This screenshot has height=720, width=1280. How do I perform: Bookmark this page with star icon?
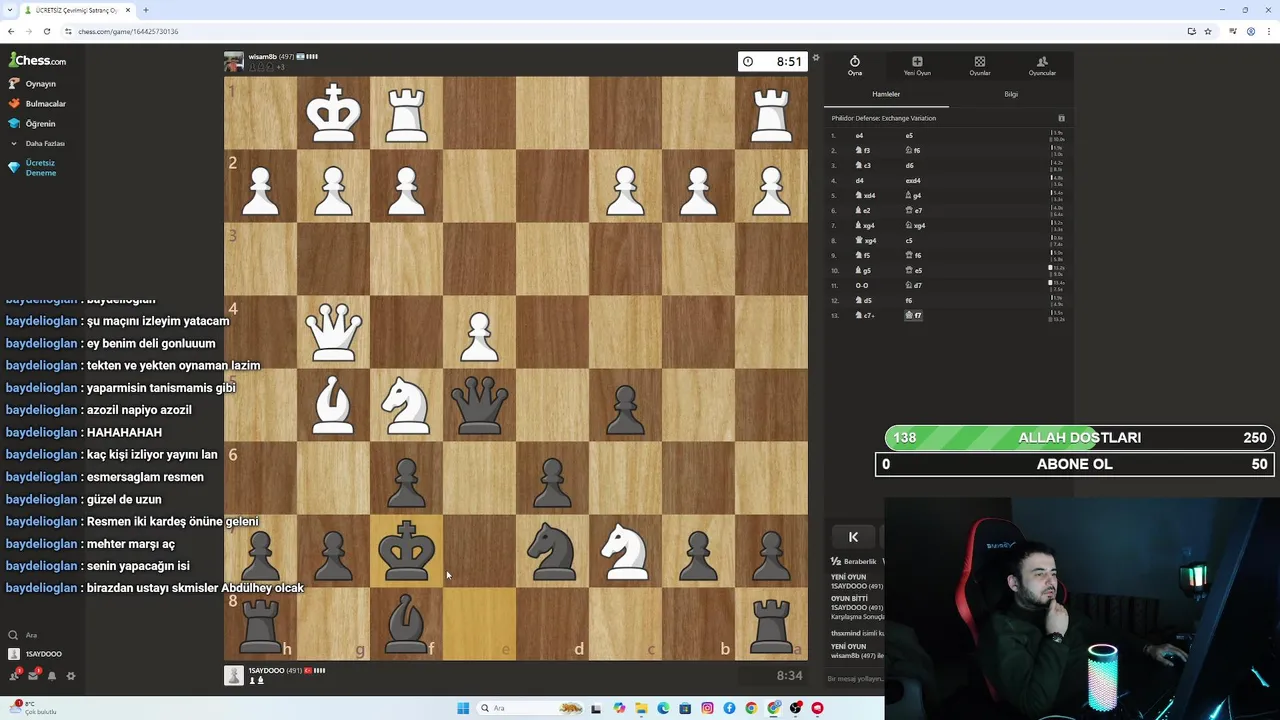pos(1207,31)
